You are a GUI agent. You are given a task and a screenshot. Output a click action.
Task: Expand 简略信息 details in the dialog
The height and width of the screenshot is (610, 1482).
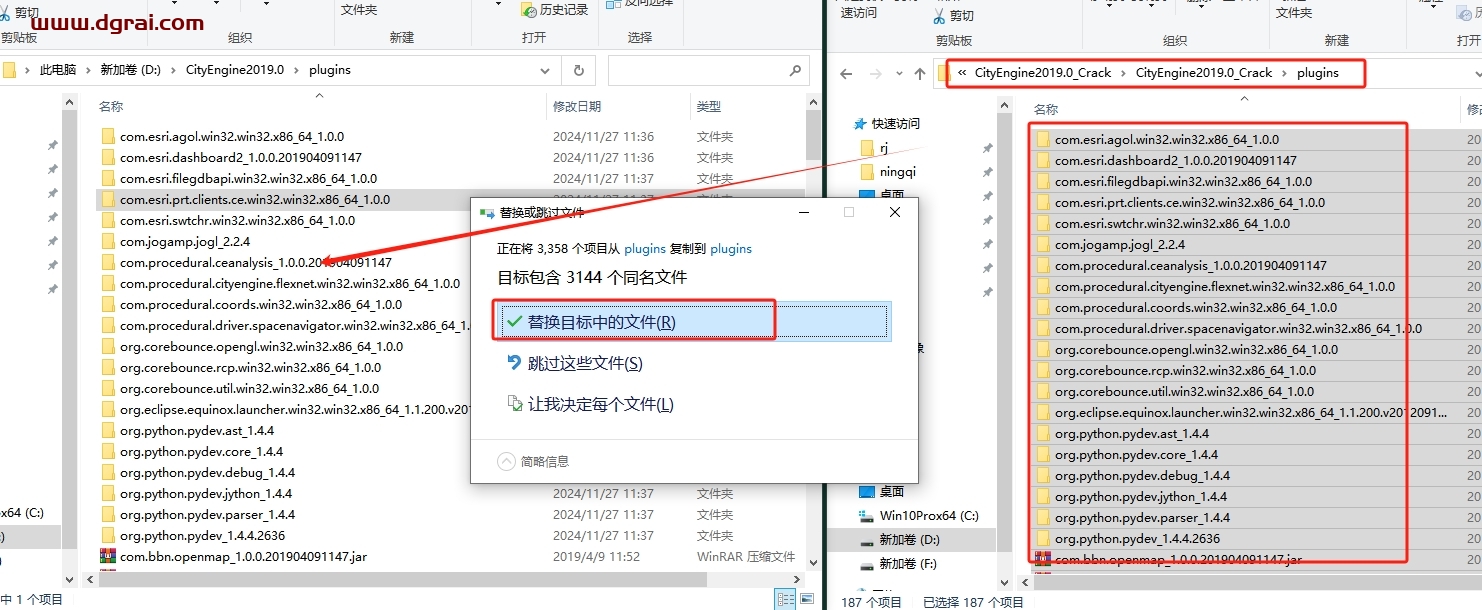click(533, 461)
